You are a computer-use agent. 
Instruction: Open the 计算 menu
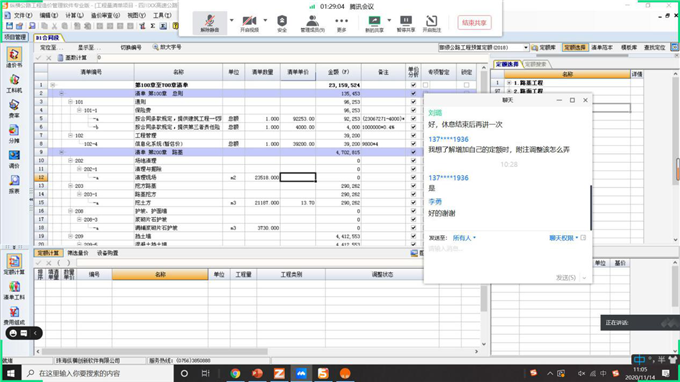74,15
